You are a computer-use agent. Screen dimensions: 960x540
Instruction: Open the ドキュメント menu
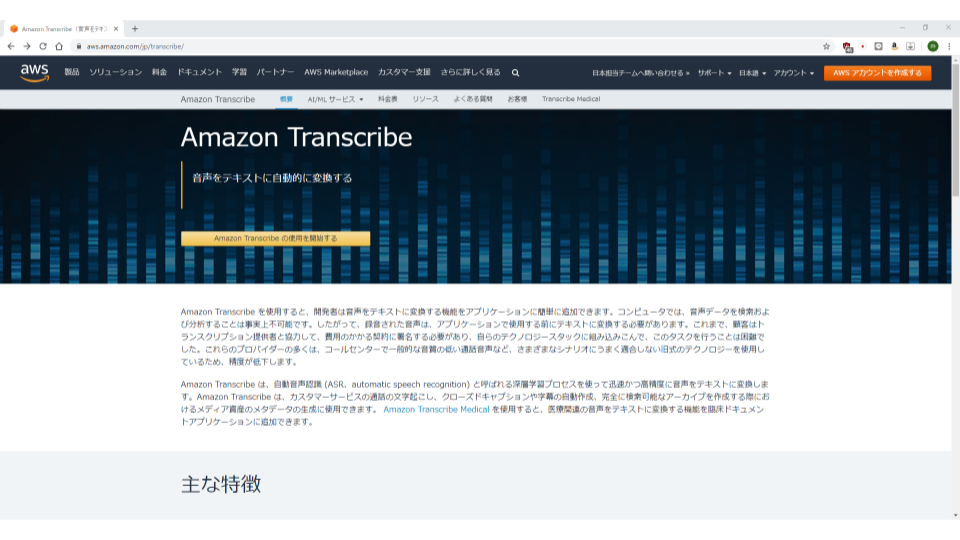pos(200,72)
